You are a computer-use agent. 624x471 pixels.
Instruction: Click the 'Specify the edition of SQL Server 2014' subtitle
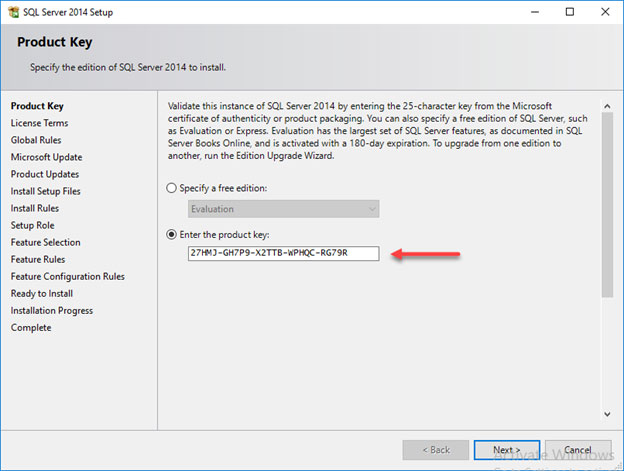pos(128,67)
